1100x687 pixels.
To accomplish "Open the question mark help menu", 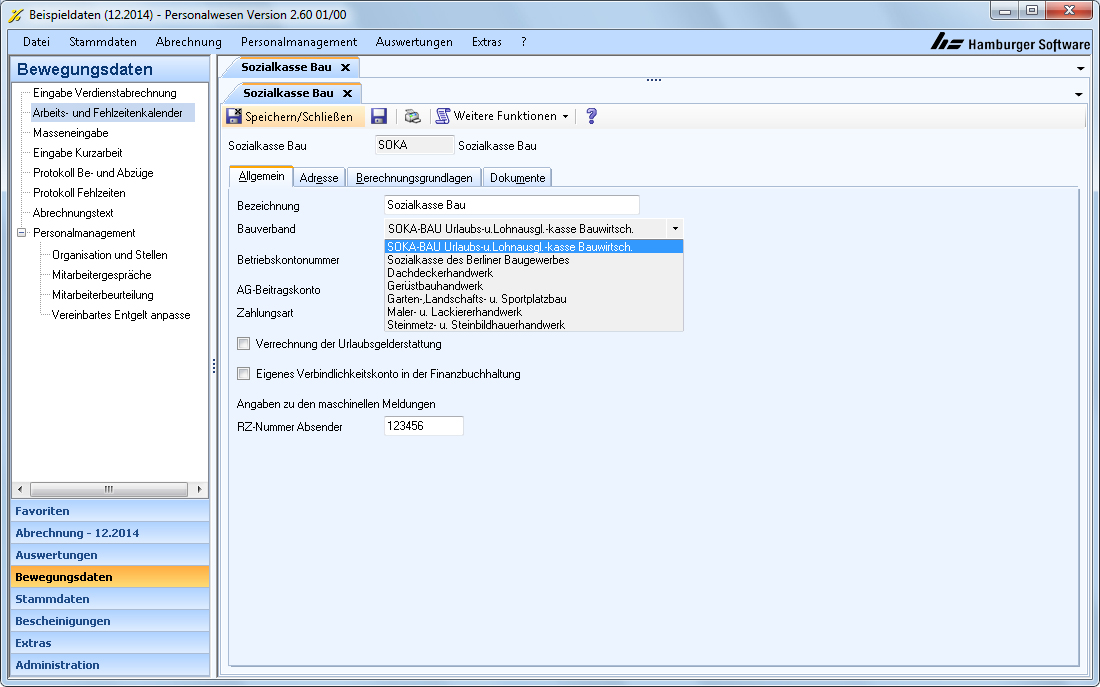I will [523, 42].
